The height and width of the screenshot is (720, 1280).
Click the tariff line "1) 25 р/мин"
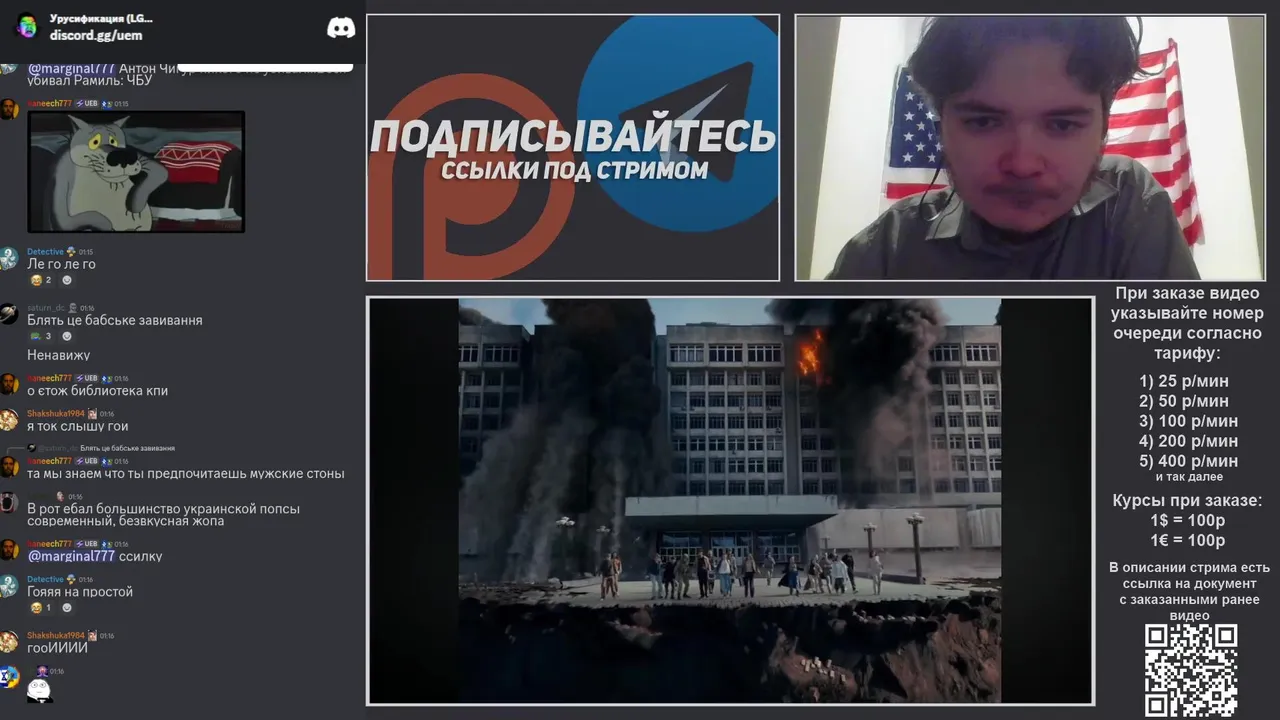tap(1184, 381)
